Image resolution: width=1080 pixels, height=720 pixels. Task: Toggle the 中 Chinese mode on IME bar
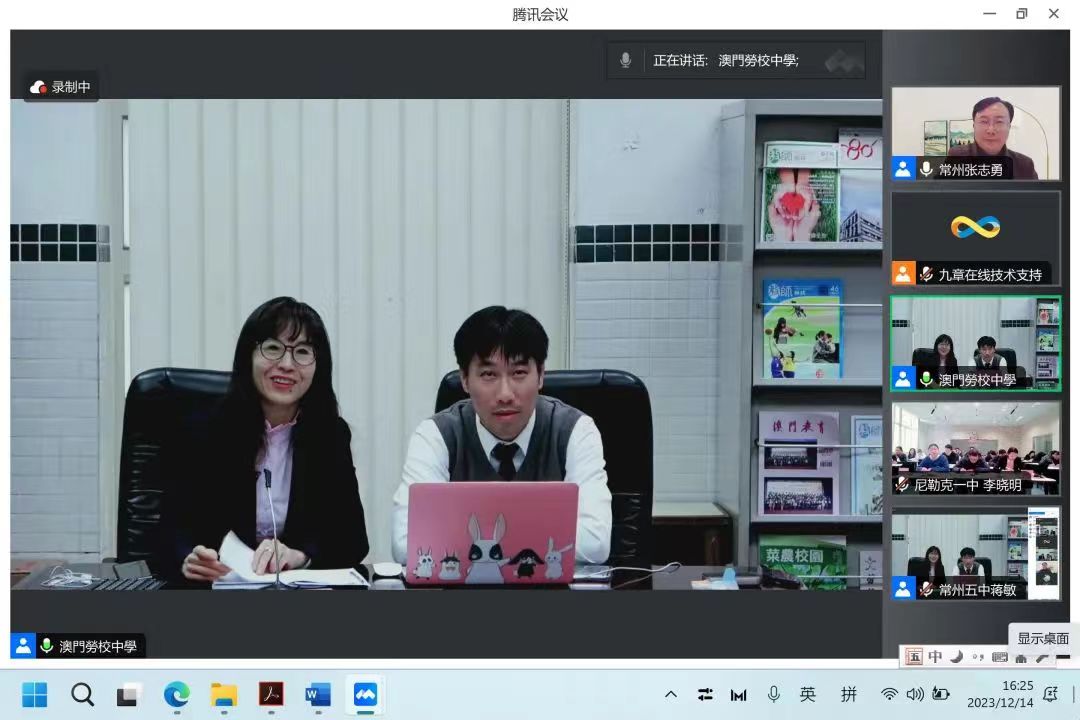935,657
